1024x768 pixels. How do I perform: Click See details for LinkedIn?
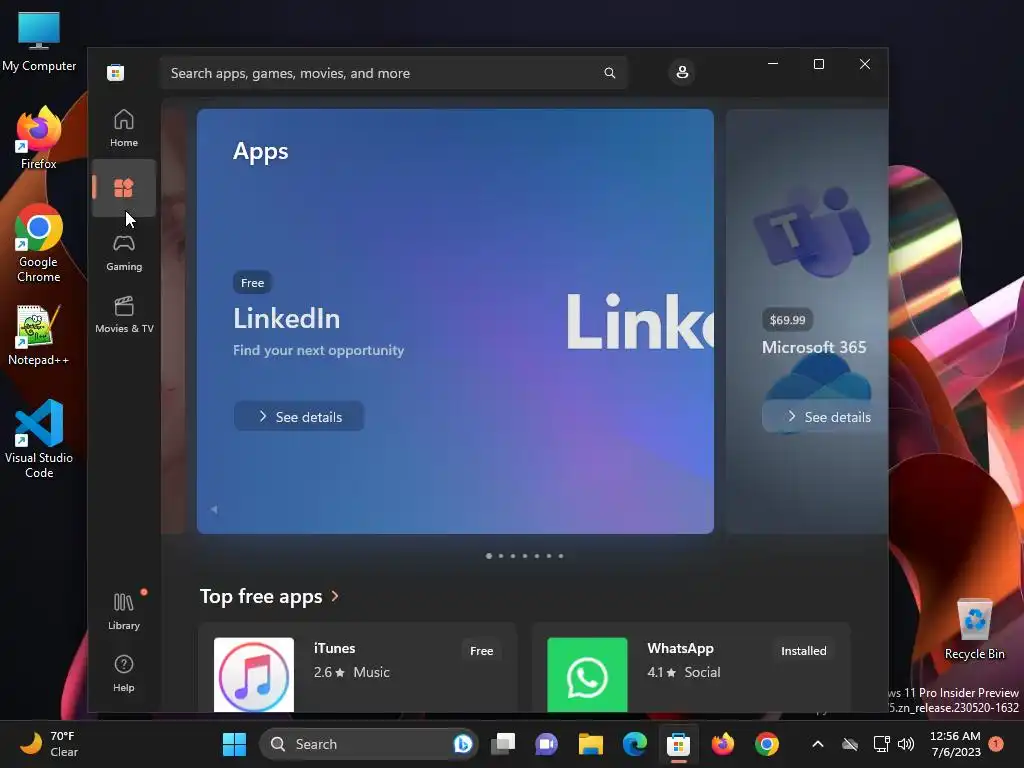[x=299, y=417]
